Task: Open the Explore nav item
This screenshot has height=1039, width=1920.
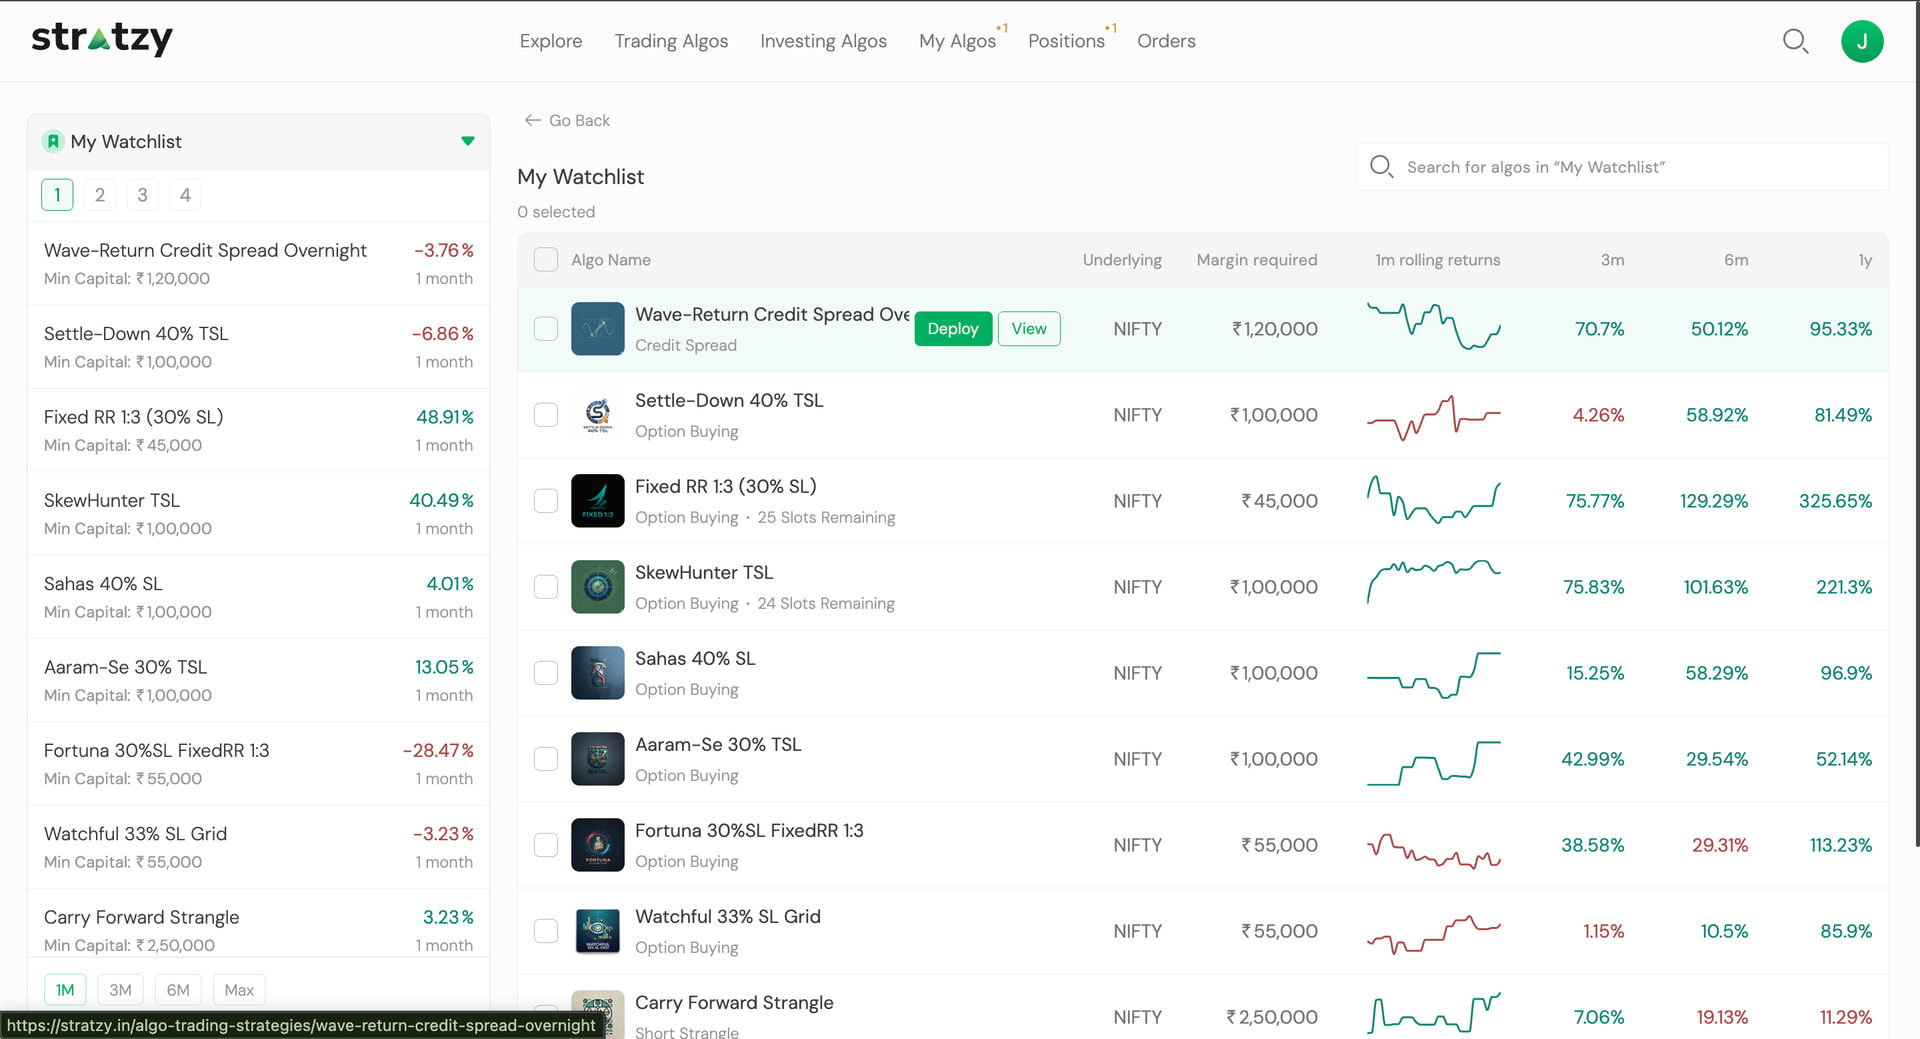Action: (551, 41)
